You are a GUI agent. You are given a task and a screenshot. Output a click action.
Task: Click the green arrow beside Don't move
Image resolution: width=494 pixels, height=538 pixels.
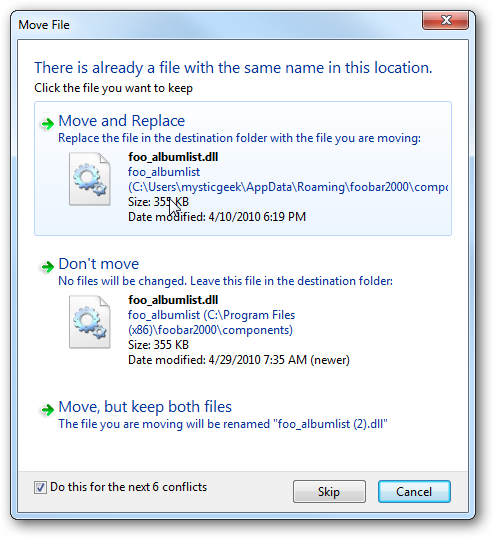47,266
